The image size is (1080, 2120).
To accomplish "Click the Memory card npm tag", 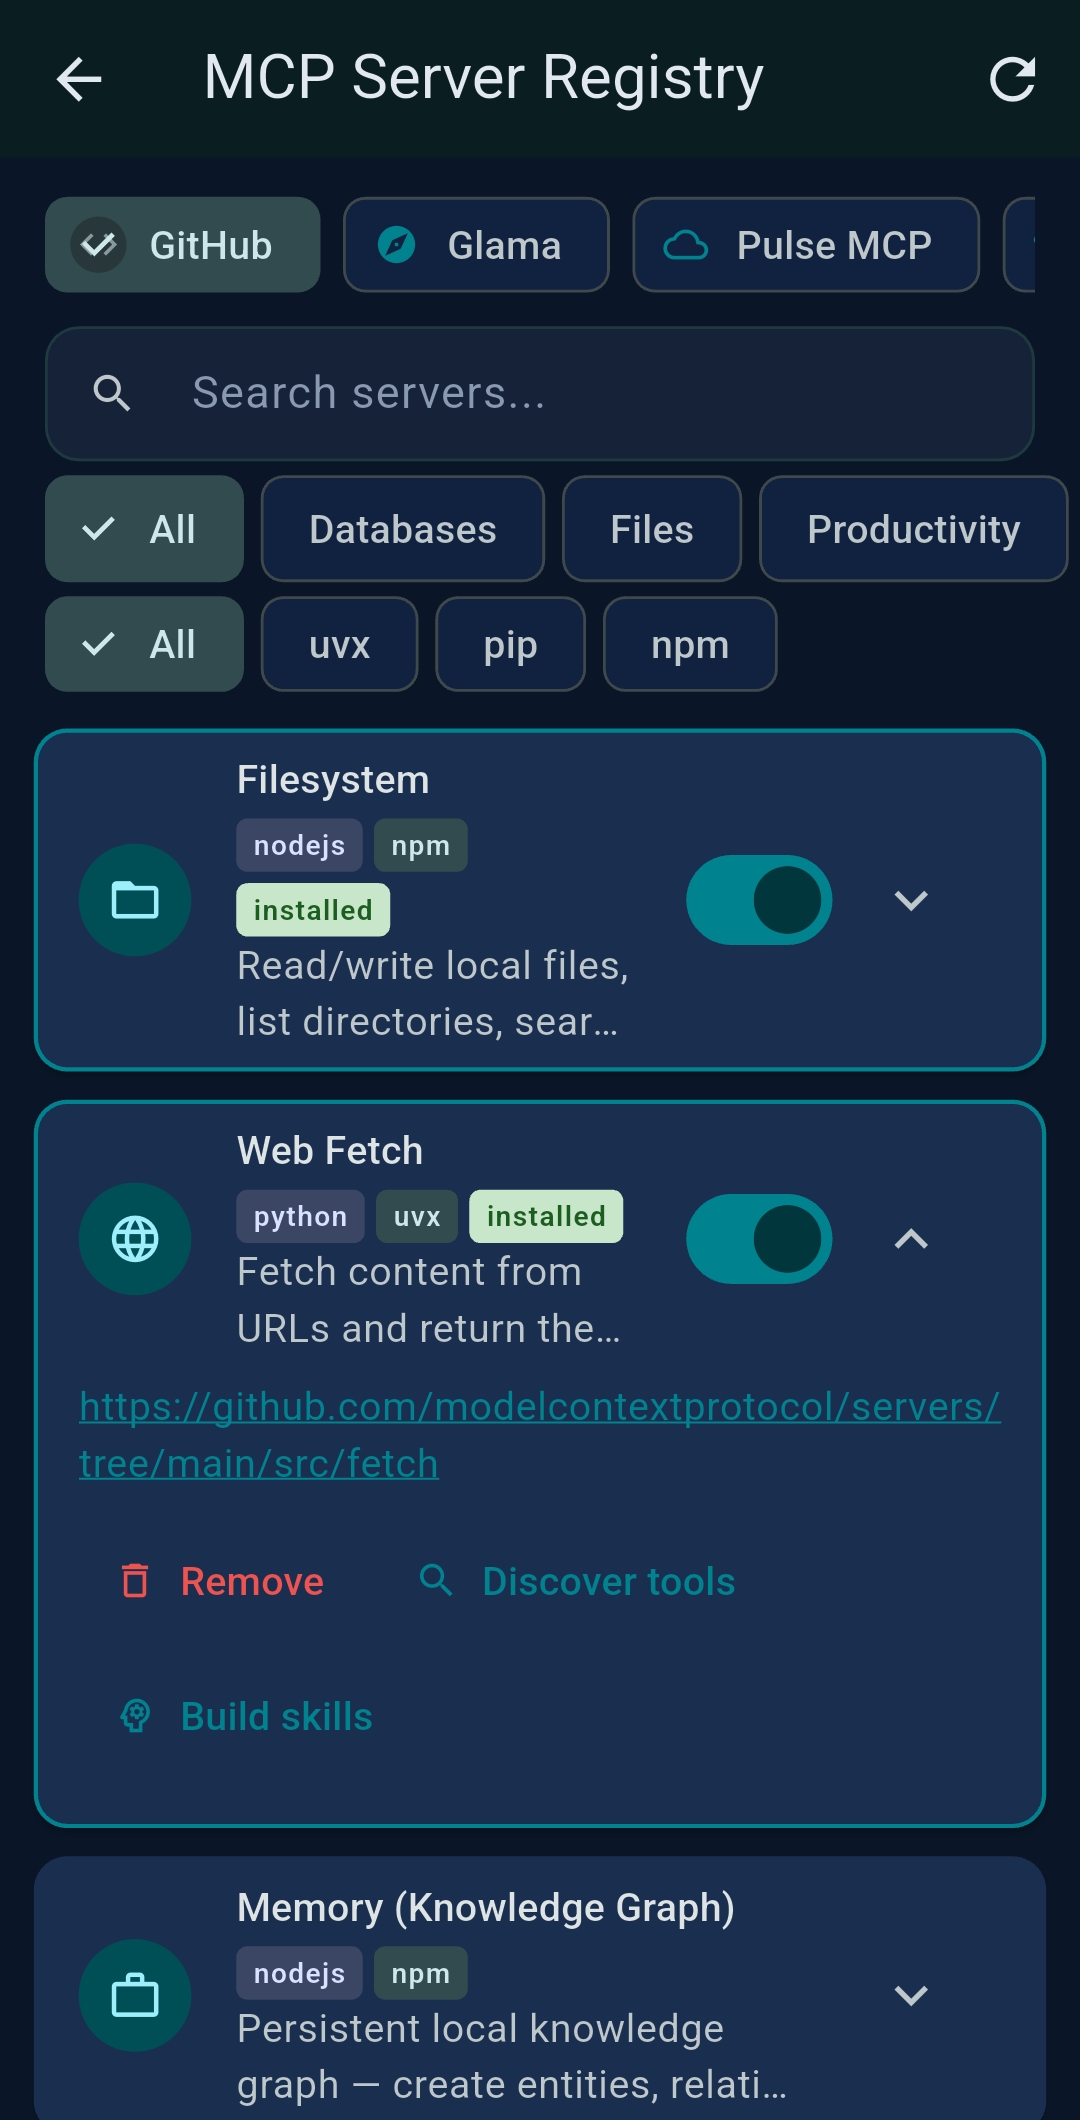I will [x=421, y=1973].
